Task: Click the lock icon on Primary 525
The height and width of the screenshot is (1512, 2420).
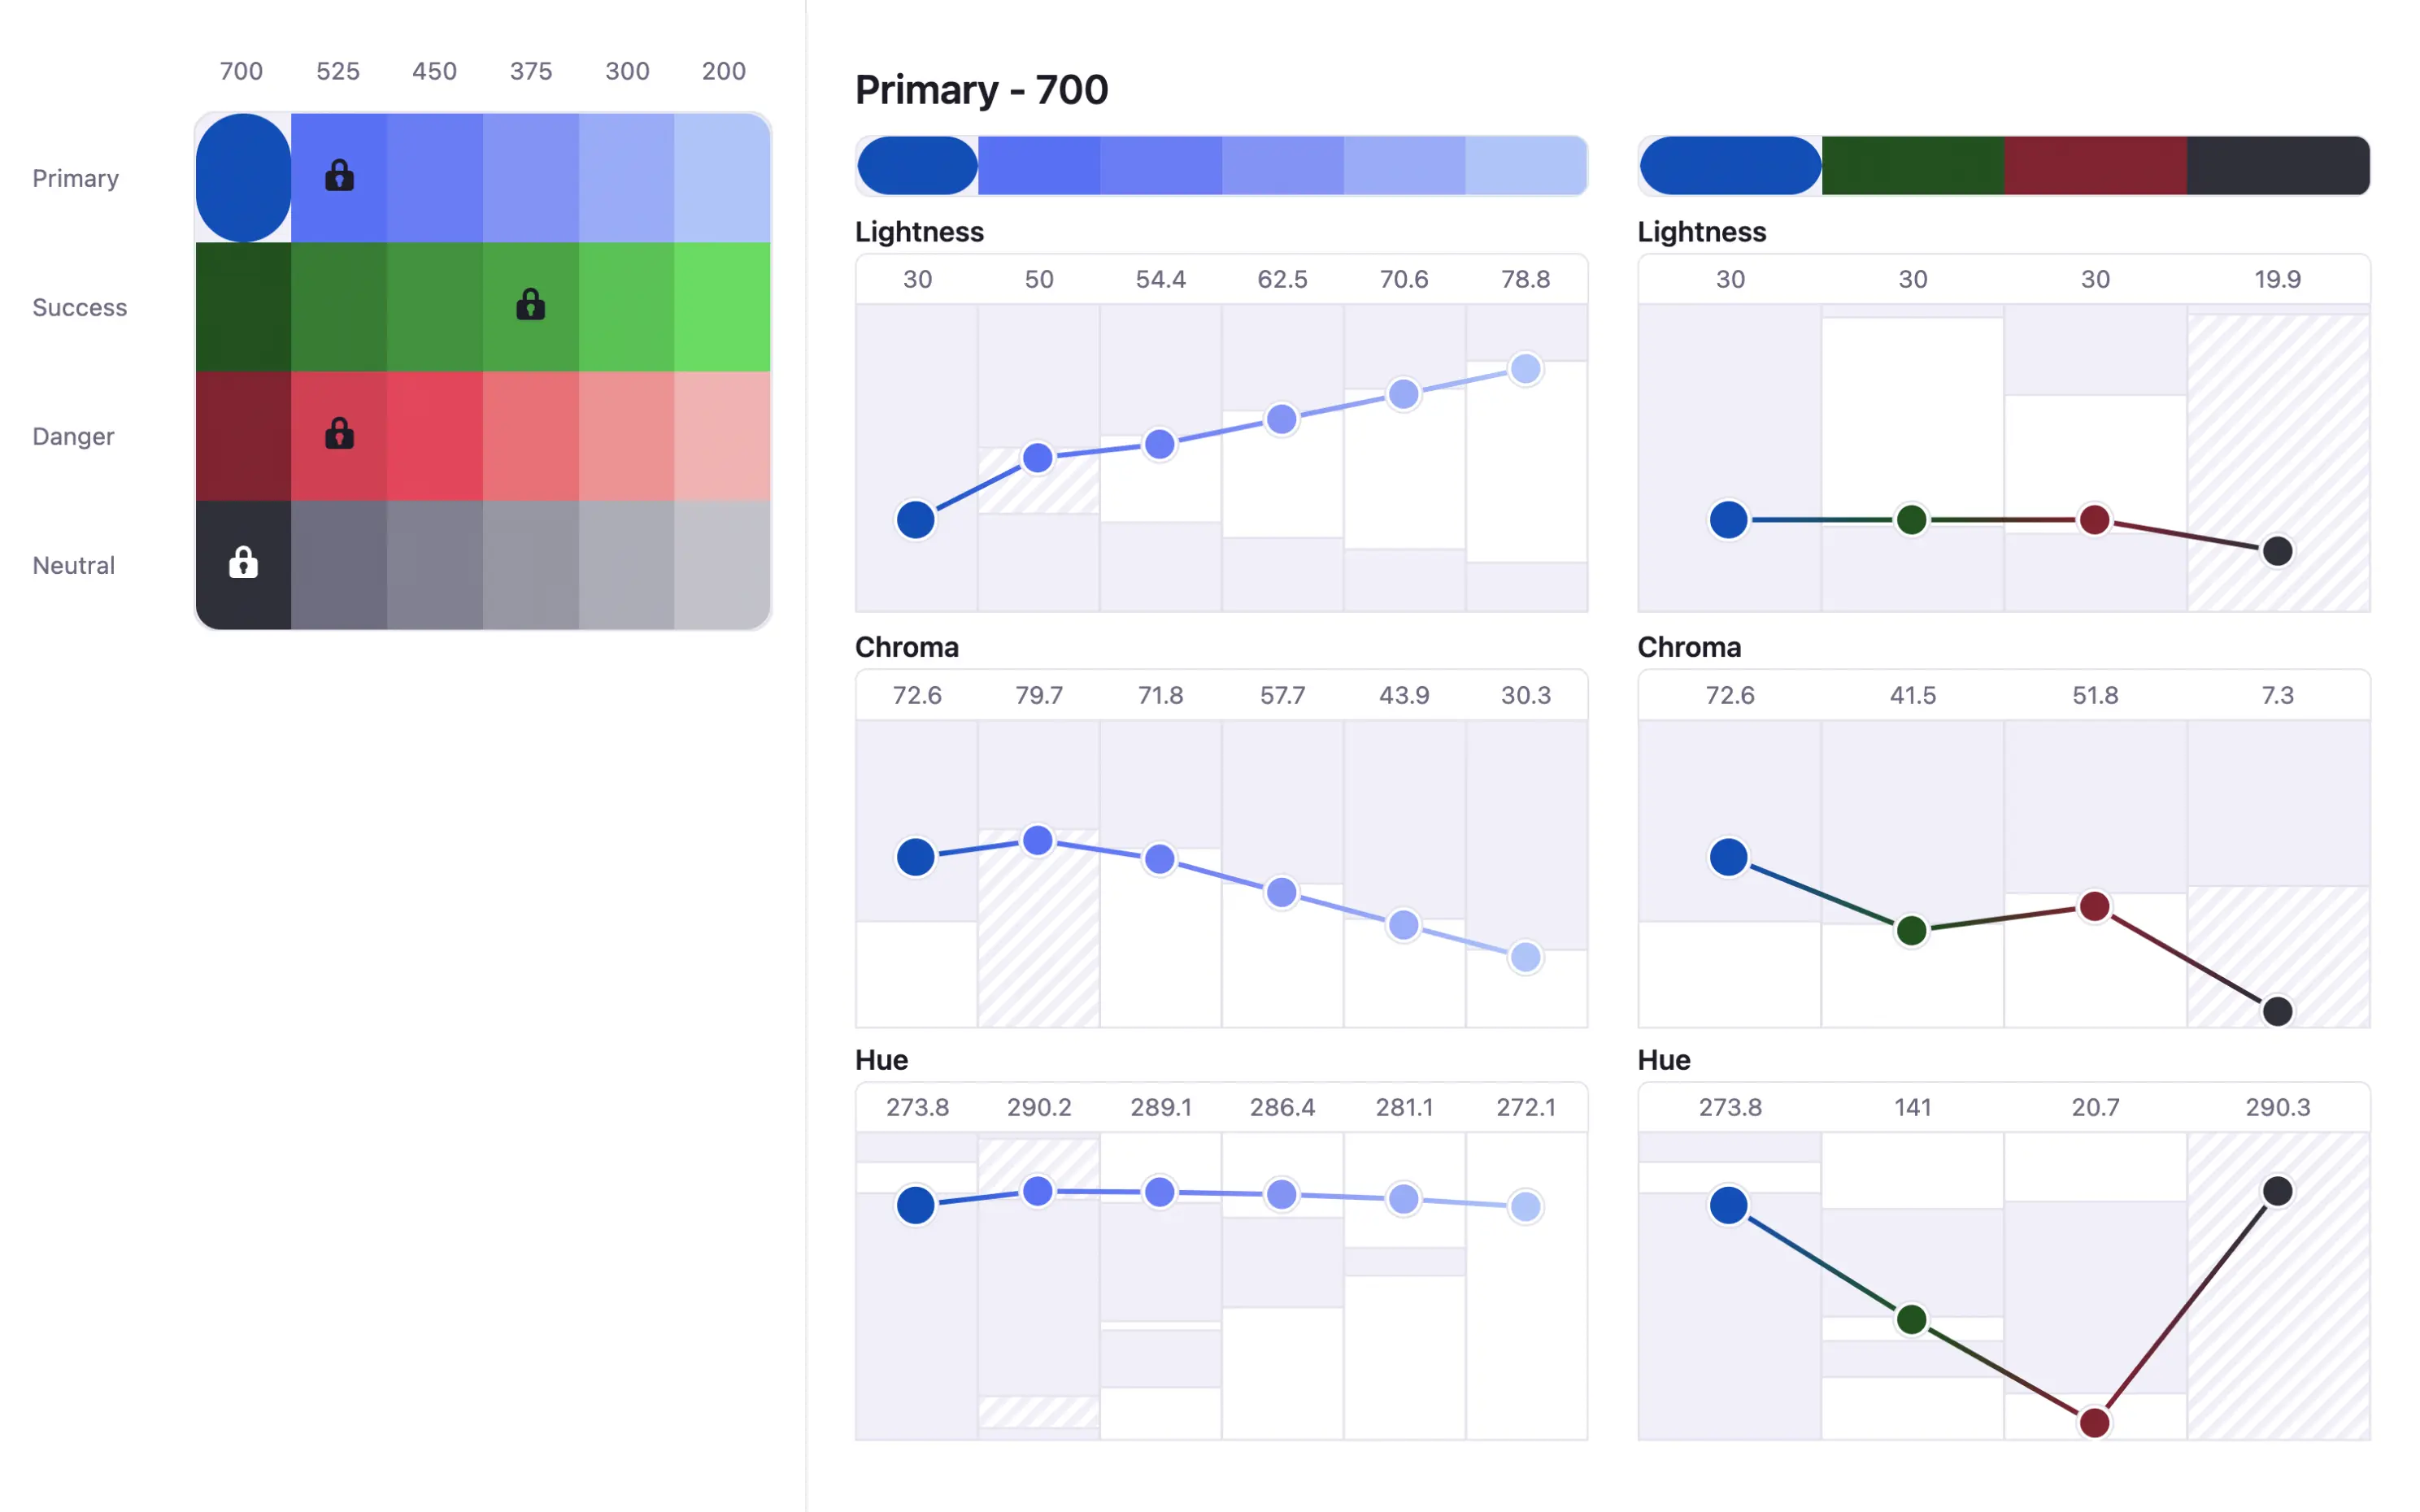Action: 339,176
